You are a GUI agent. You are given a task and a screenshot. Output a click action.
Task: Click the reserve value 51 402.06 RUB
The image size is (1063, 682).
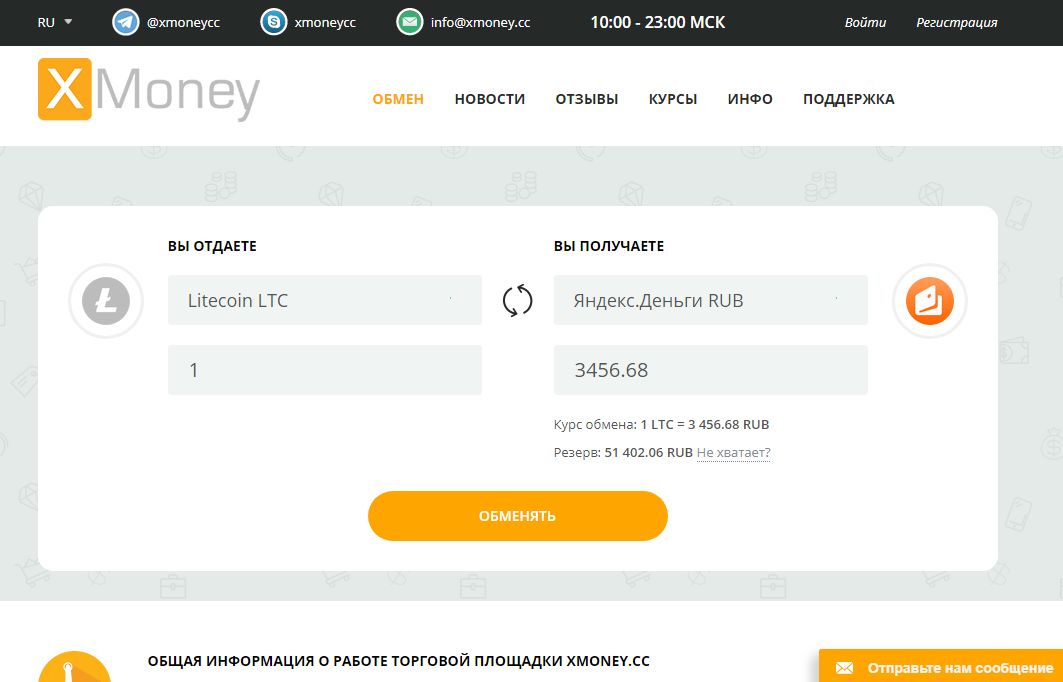pyautogui.click(x=648, y=452)
